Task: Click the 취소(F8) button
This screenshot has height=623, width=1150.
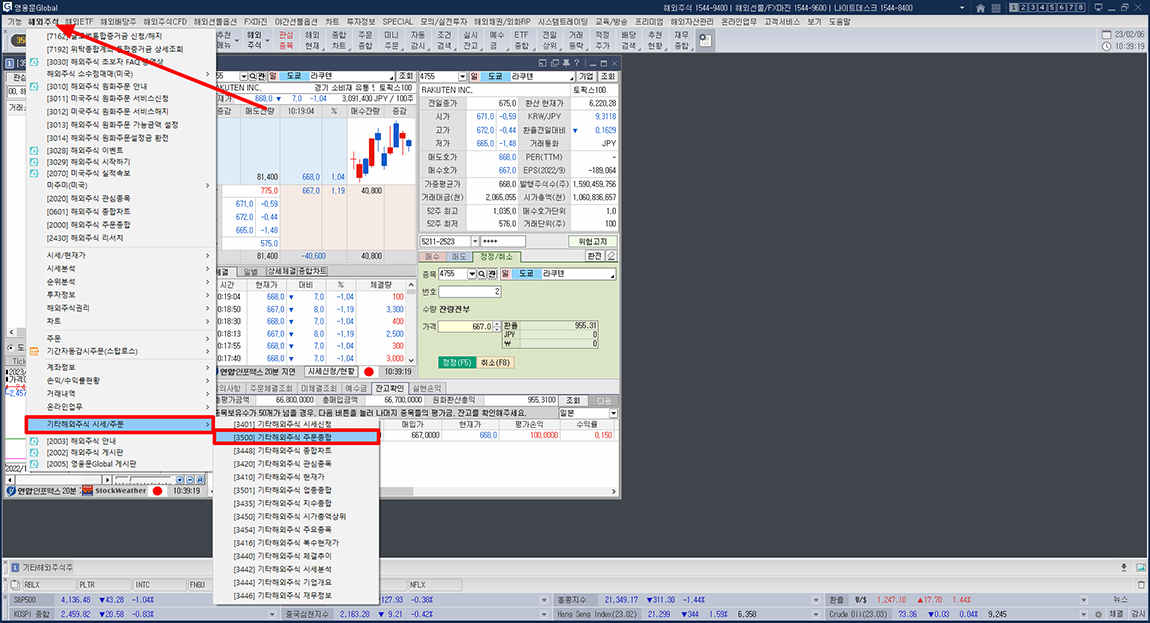Action: point(495,362)
